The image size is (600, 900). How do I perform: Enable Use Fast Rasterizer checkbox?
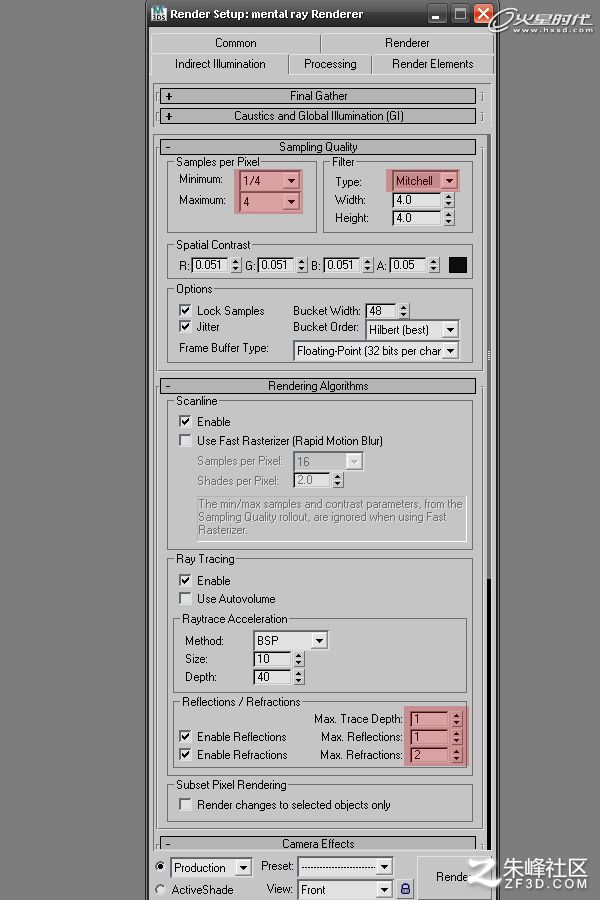point(185,440)
